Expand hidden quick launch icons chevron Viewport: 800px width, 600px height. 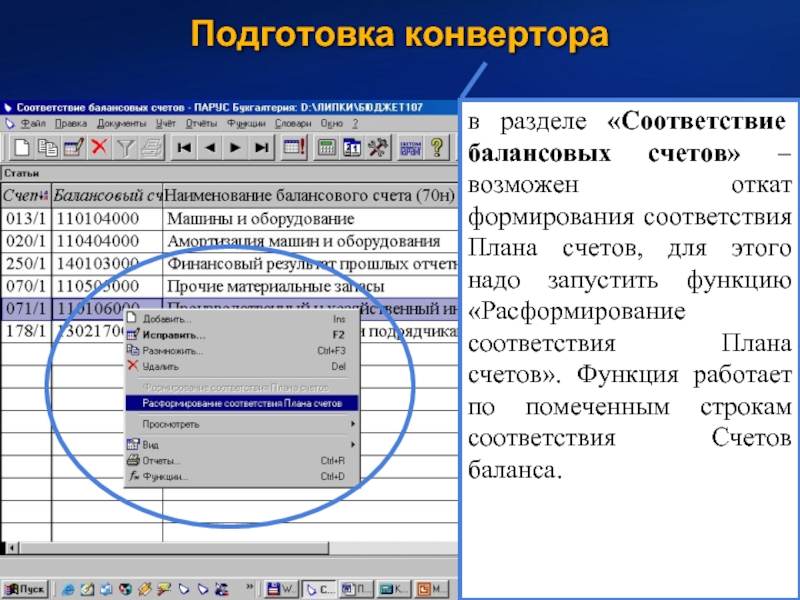pos(247,588)
